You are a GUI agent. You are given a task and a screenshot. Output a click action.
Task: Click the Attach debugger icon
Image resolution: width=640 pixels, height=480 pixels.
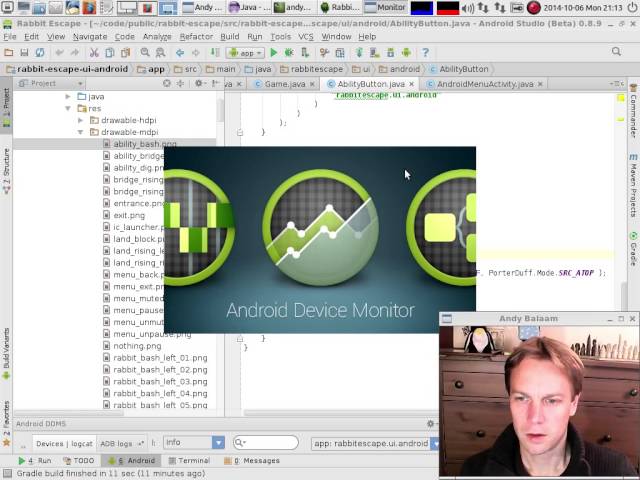point(305,53)
